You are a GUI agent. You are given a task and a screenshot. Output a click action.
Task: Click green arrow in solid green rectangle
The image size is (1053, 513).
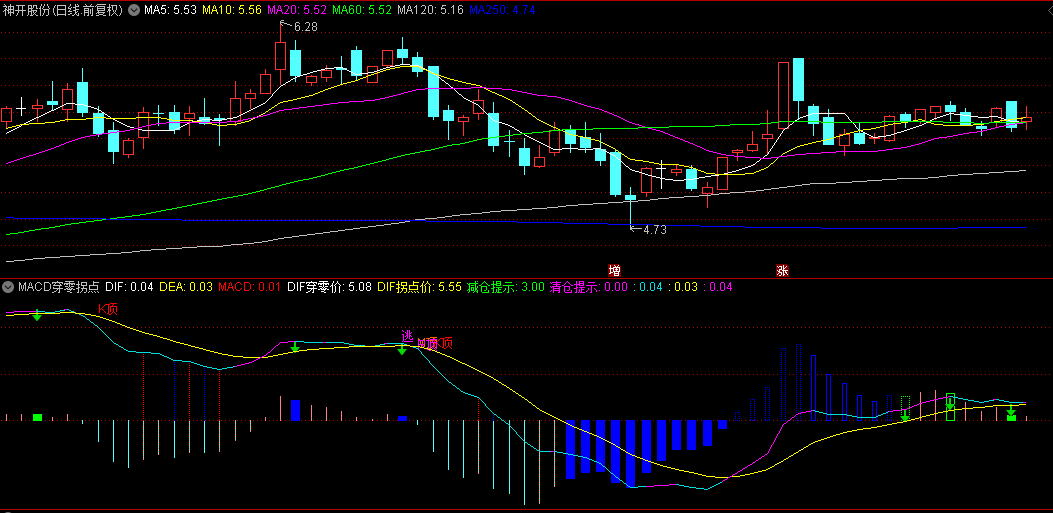pos(950,404)
